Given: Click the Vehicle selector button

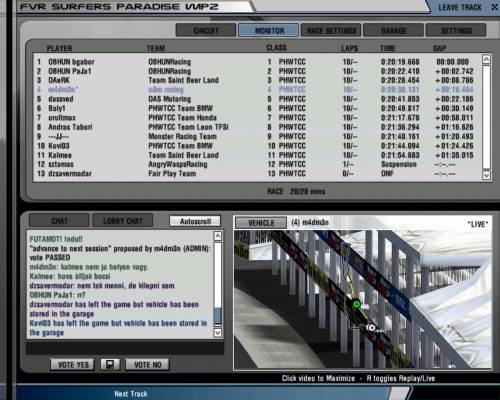Looking at the screenshot, I should tap(261, 223).
